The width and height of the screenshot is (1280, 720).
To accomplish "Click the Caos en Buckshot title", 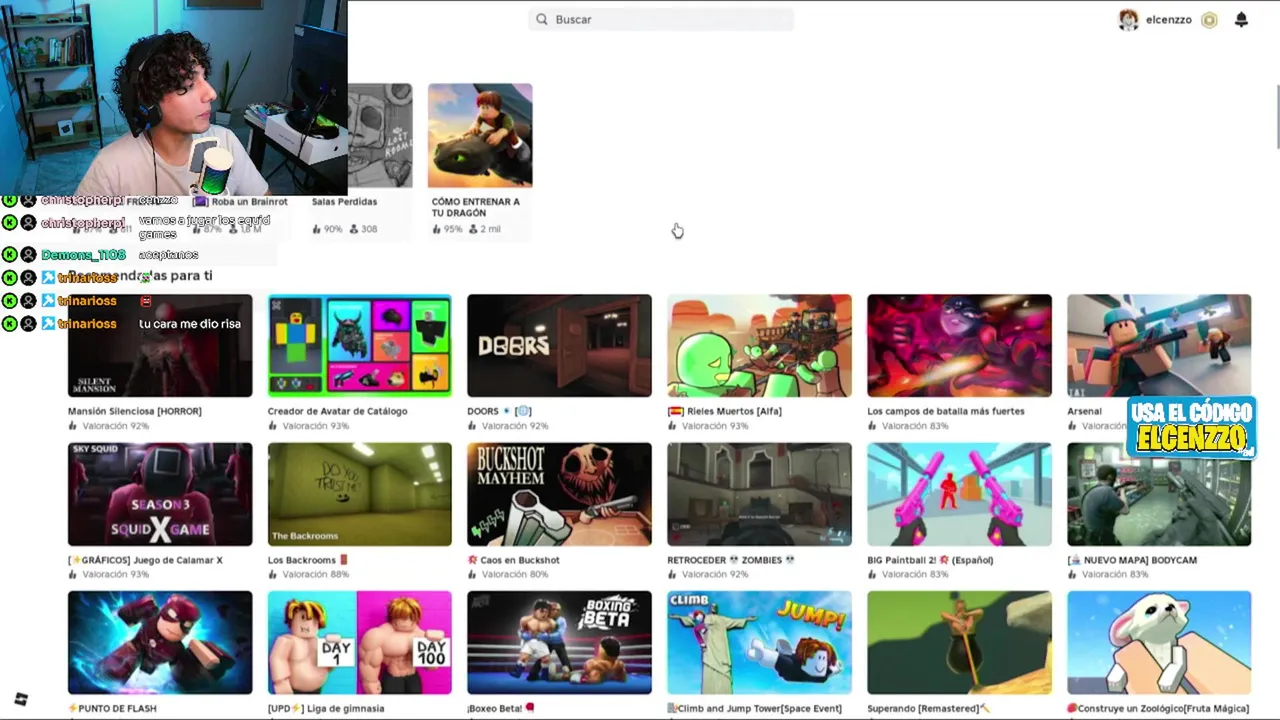I will point(513,560).
